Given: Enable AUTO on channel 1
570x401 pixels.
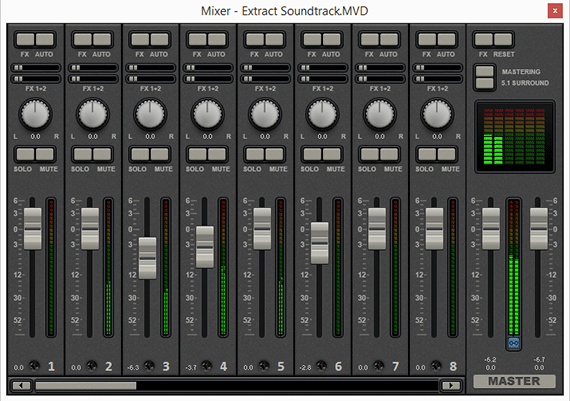Looking at the screenshot, I should click(x=44, y=39).
